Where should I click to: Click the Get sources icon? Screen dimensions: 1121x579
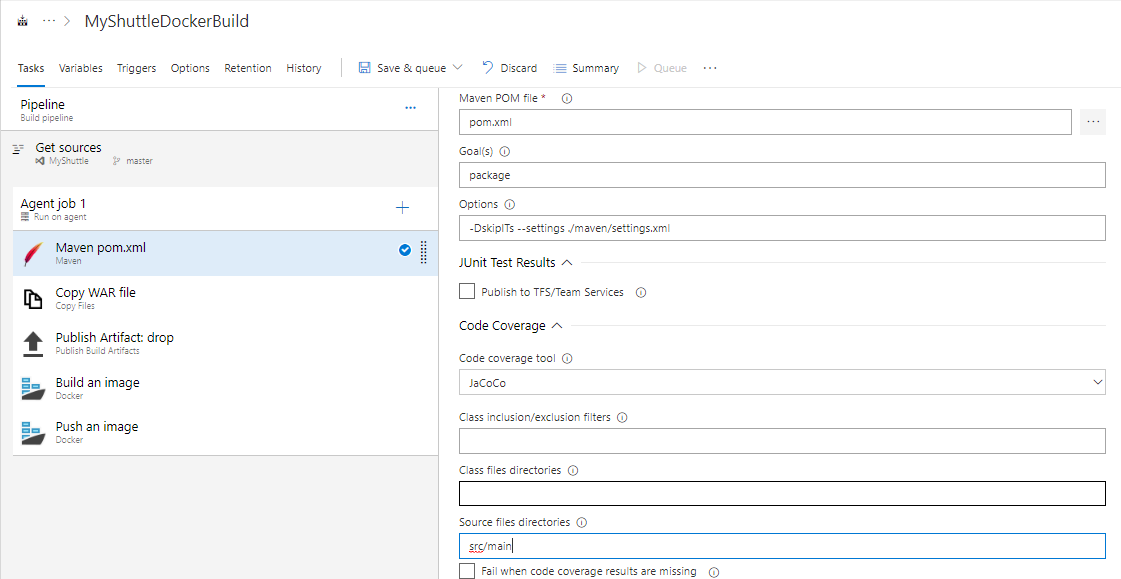coord(19,149)
